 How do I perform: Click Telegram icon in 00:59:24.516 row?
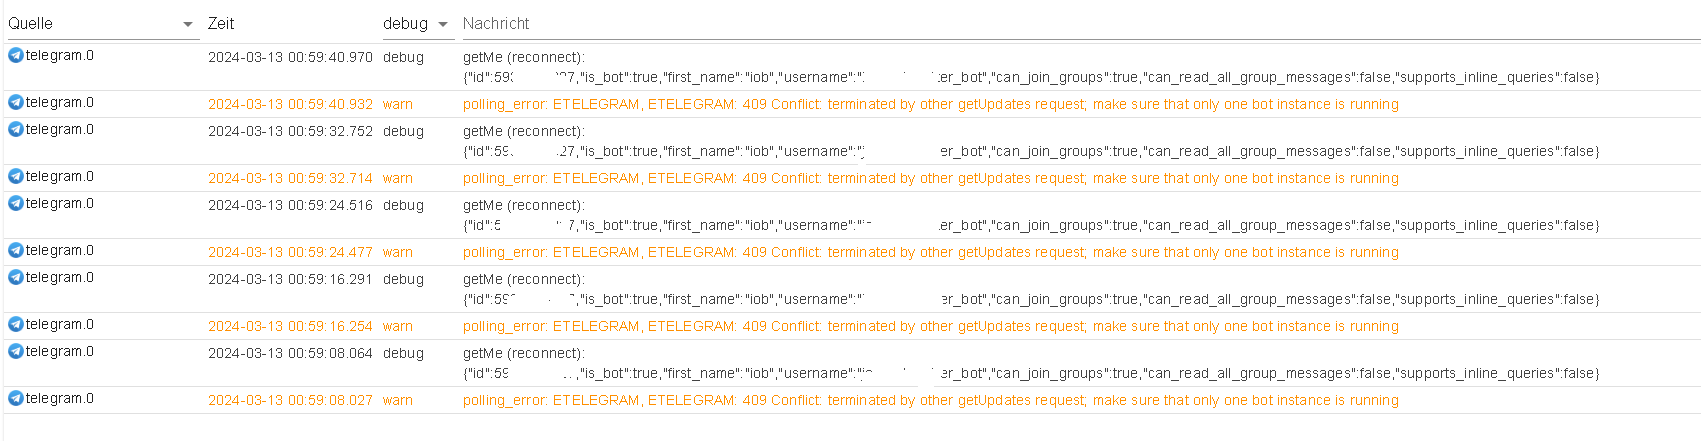point(16,203)
